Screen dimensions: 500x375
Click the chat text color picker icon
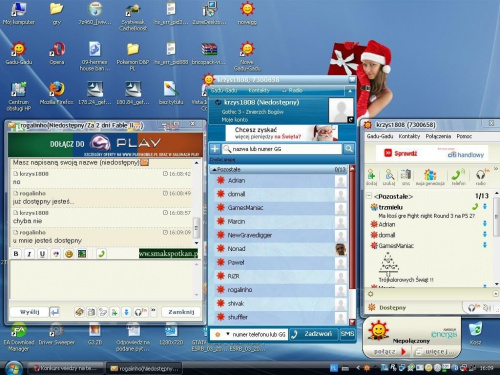click(x=56, y=254)
